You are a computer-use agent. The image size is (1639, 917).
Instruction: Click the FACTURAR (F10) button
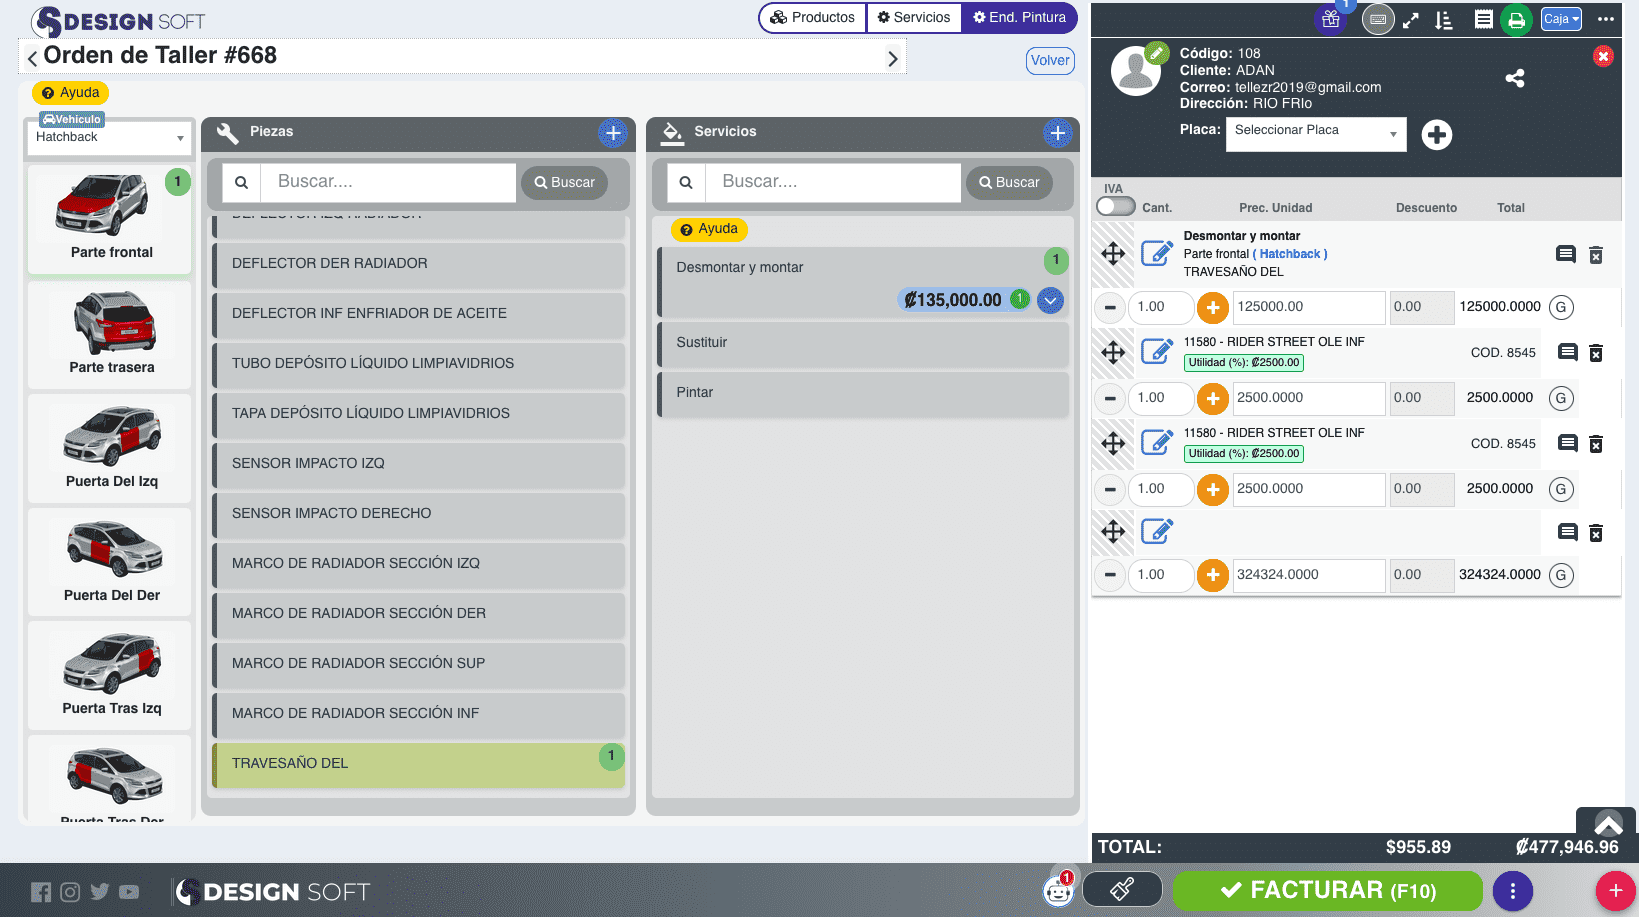(1327, 890)
